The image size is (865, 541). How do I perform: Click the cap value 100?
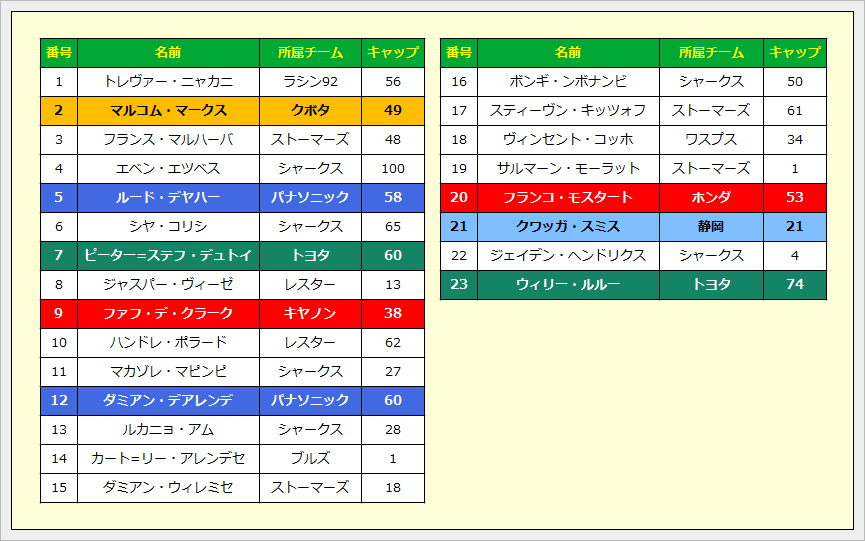coord(393,169)
